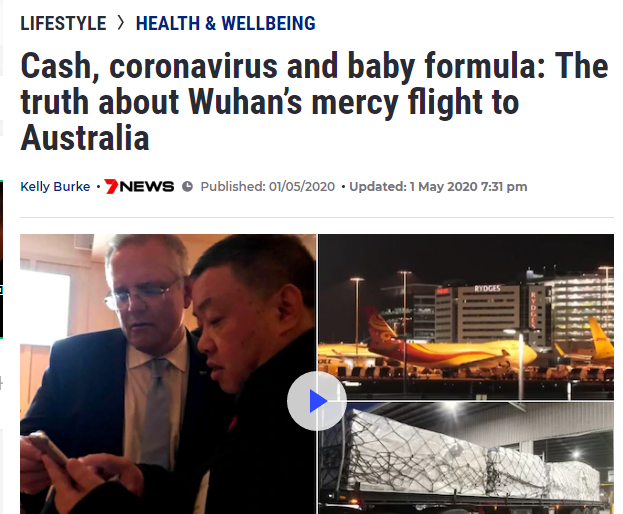Click the Wuhan mercy flight headline
This screenshot has height=514, width=623.
[x=314, y=101]
